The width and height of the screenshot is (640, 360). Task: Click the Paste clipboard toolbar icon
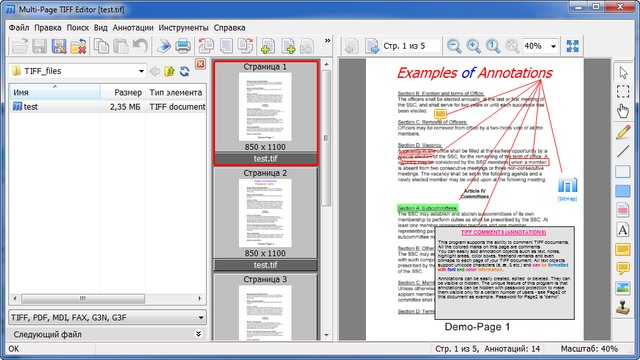[x=121, y=46]
